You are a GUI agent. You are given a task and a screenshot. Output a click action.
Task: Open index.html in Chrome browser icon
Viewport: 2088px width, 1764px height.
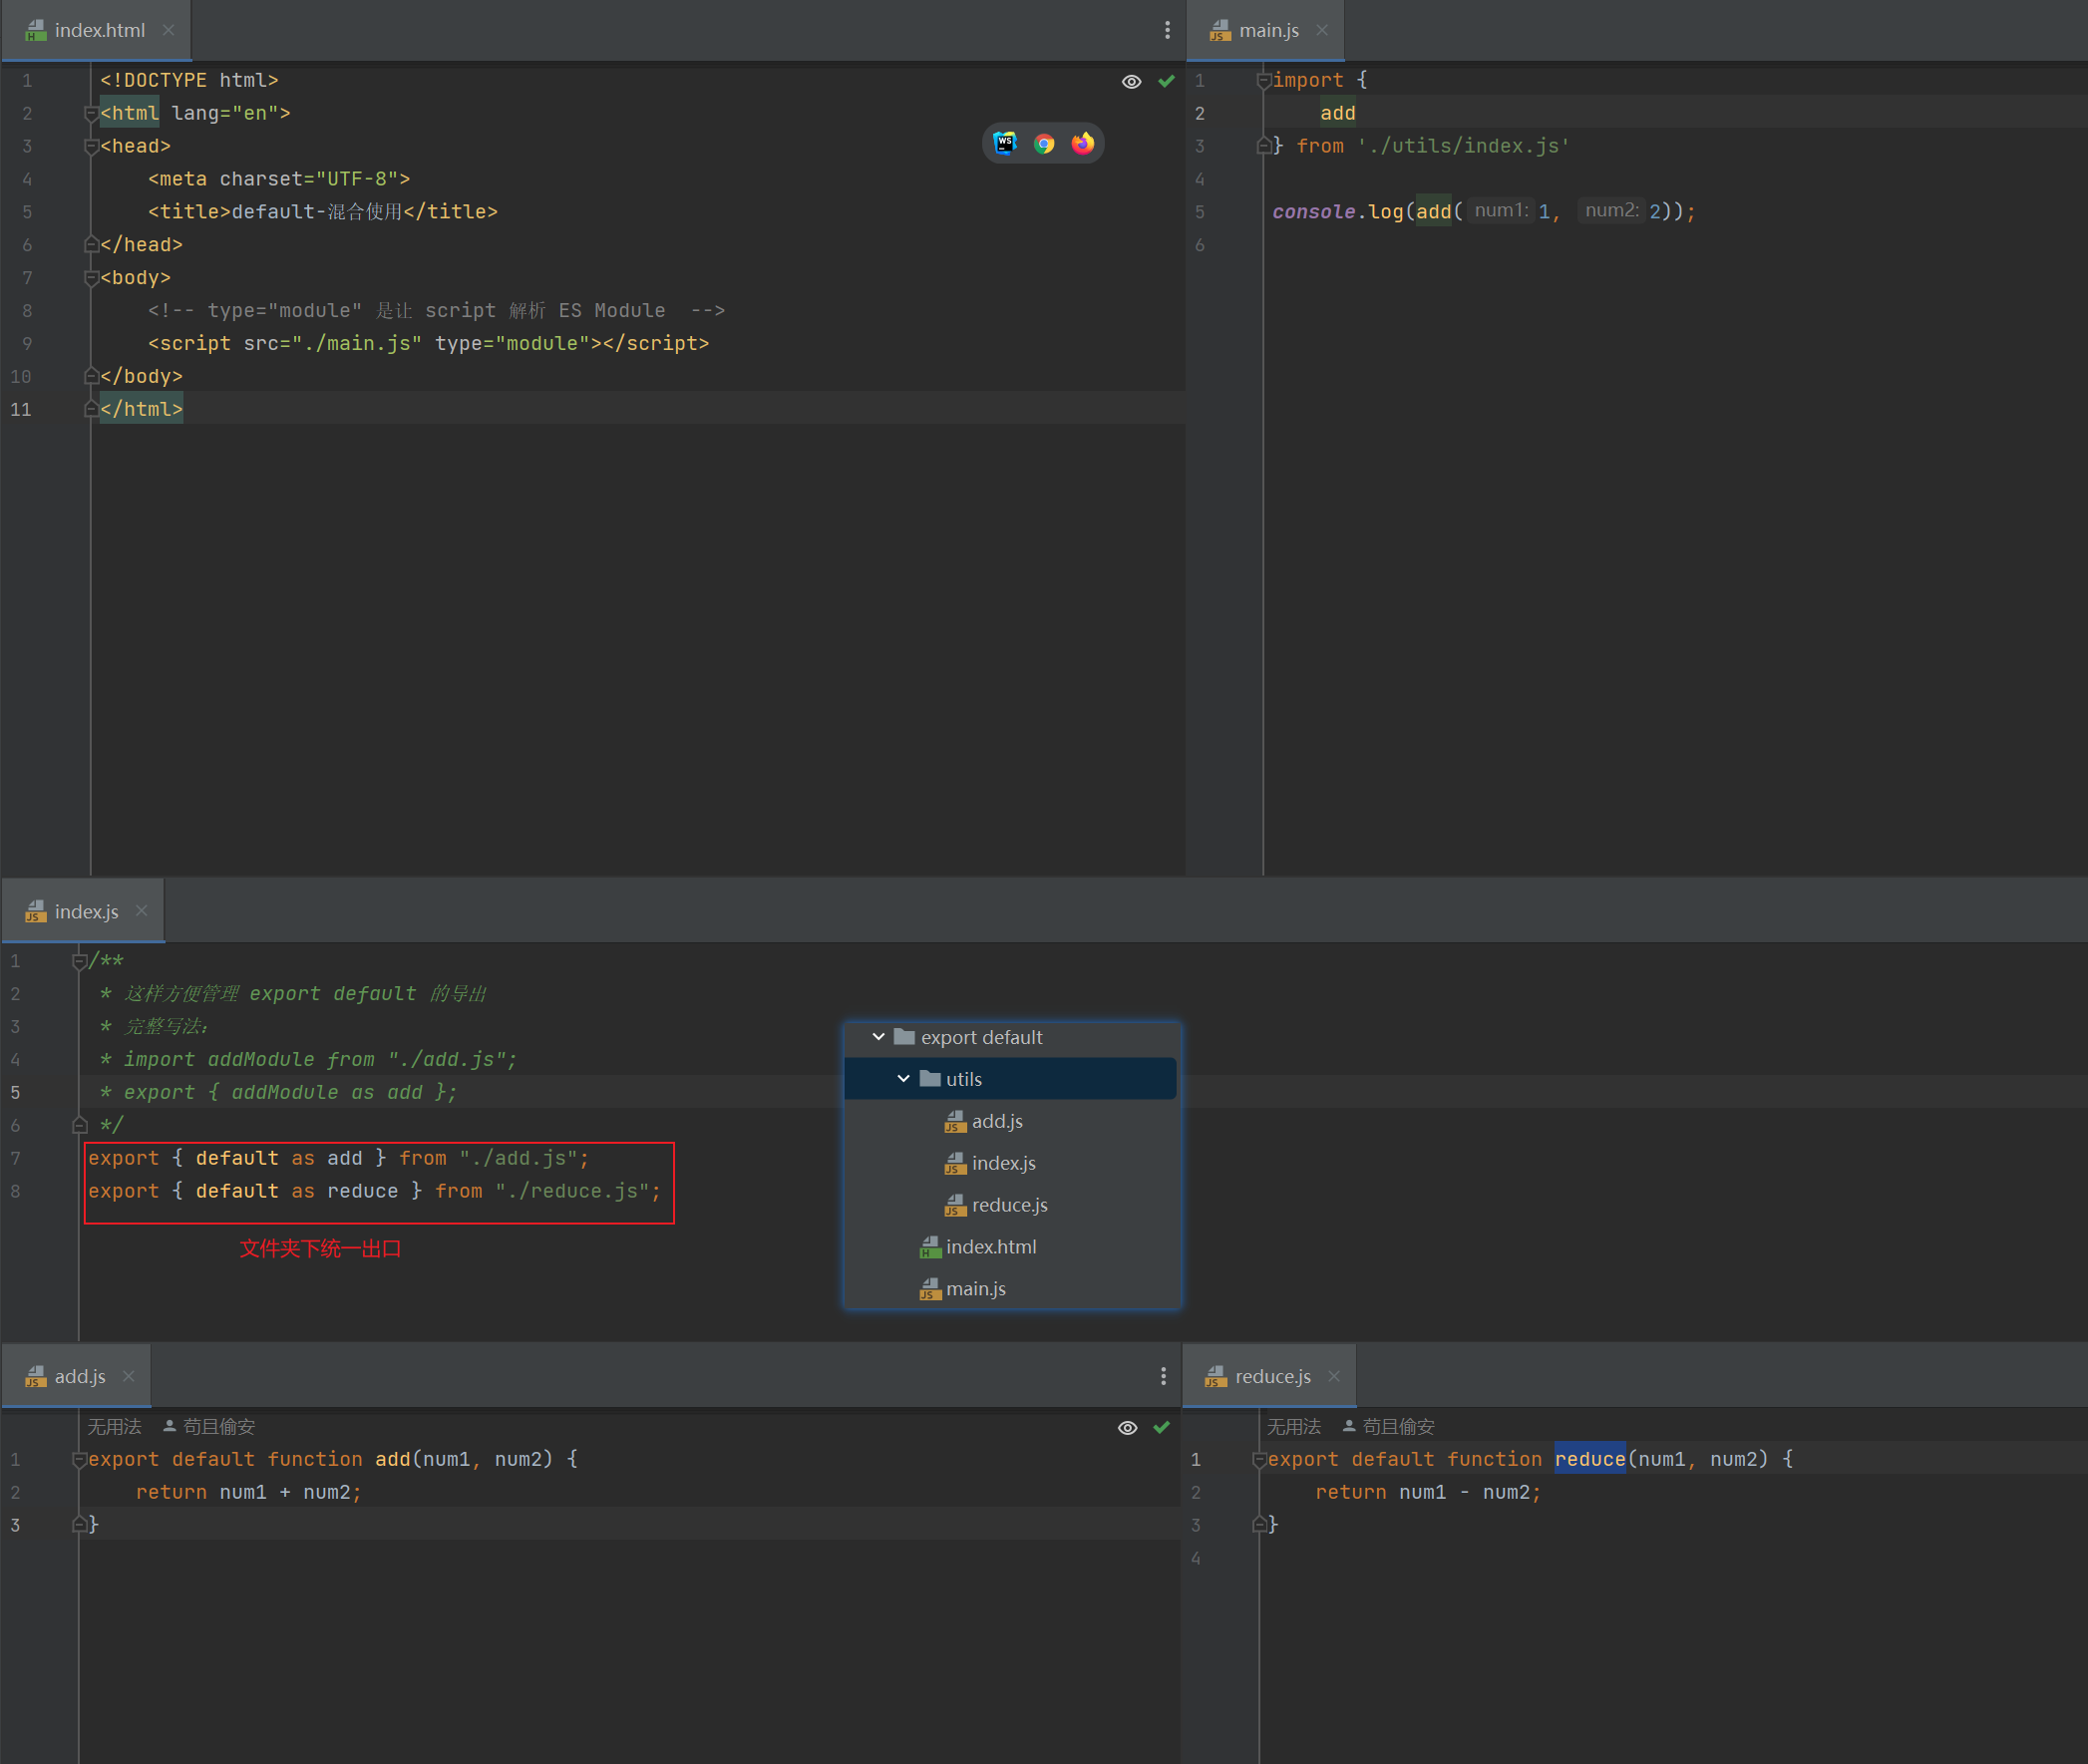(1044, 143)
